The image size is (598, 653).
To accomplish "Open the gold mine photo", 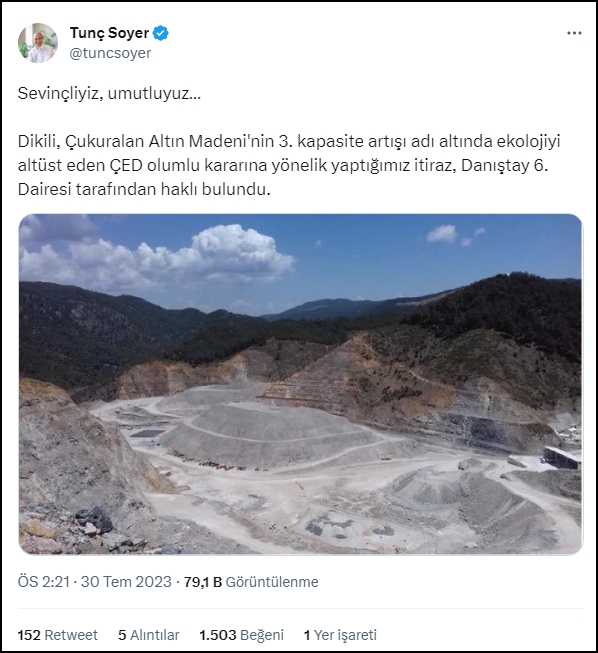I will pos(300,384).
